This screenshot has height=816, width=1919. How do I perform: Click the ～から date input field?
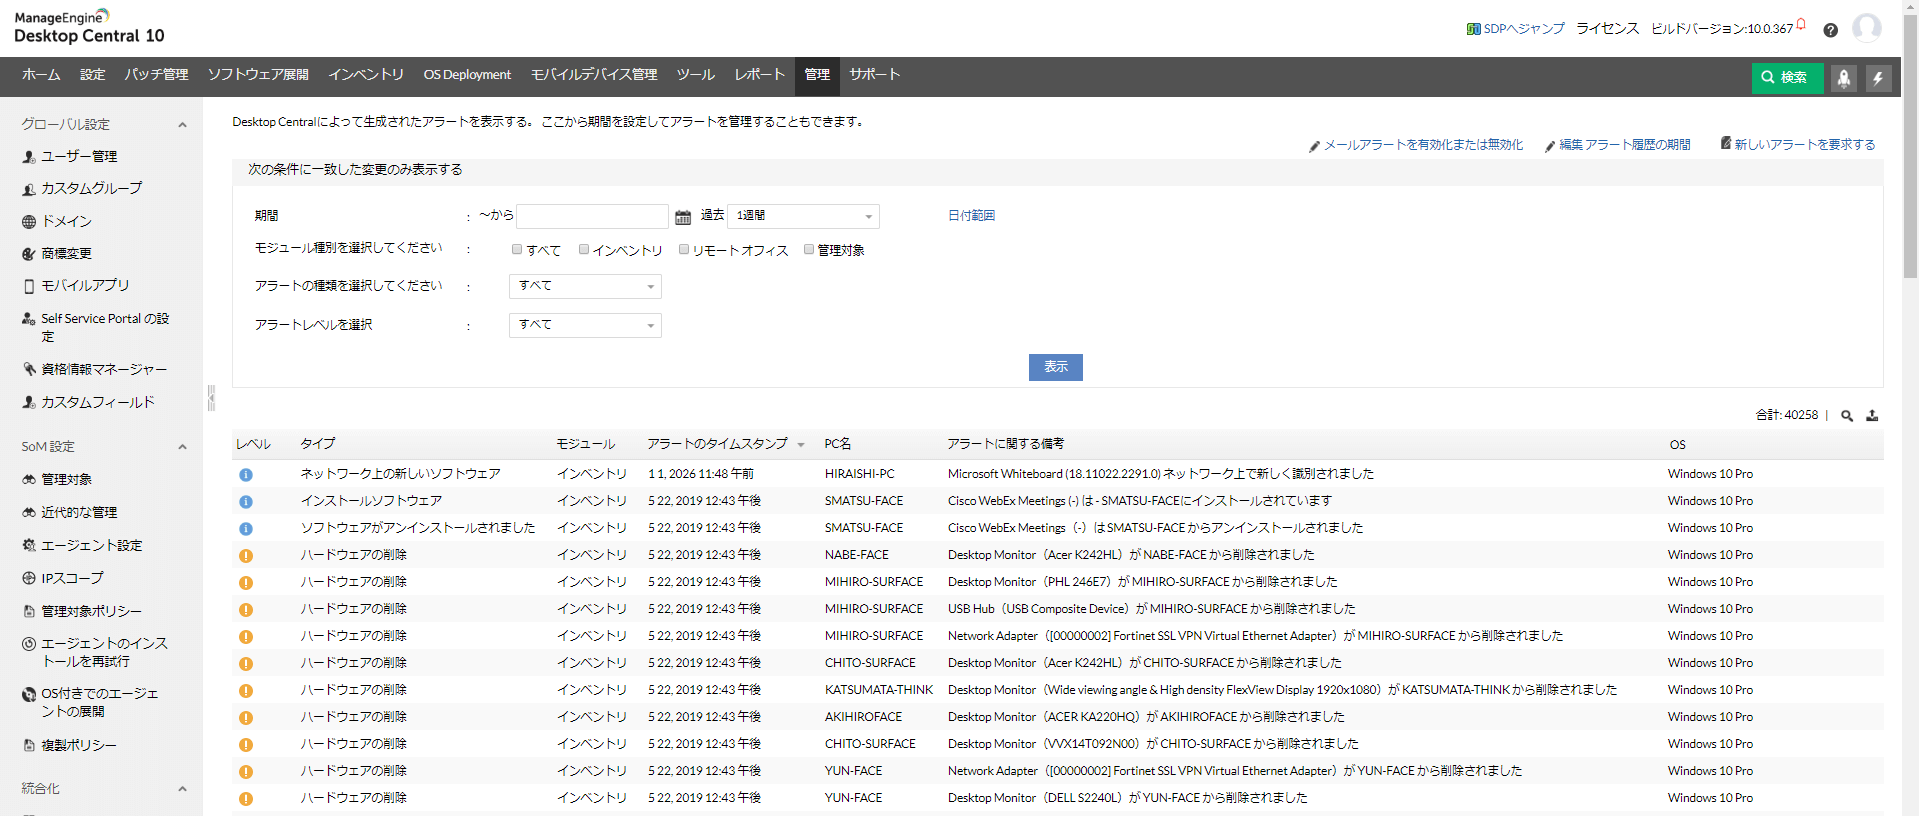[x=592, y=216]
